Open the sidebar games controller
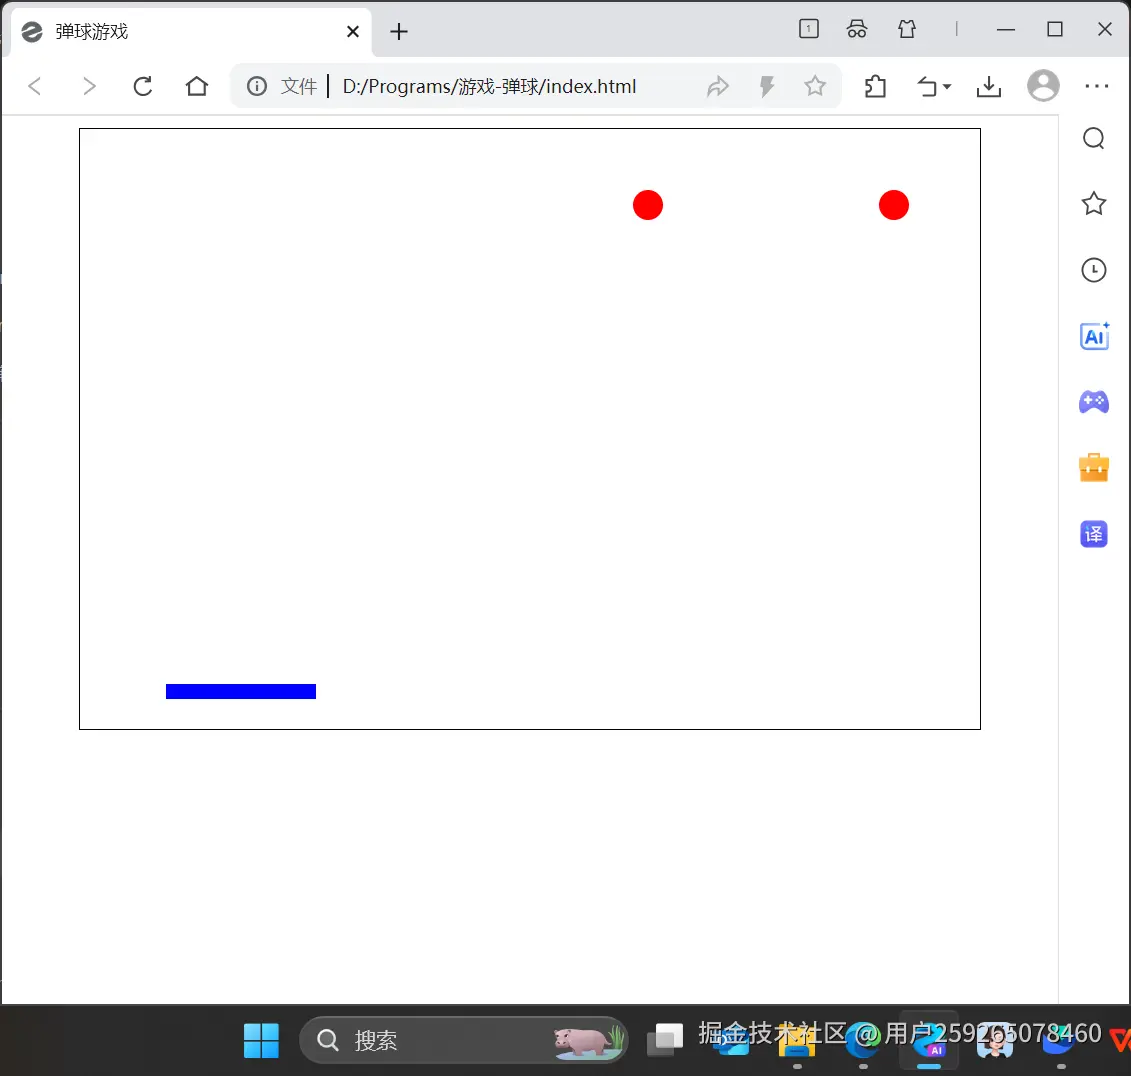Image resolution: width=1131 pixels, height=1076 pixels. click(x=1093, y=402)
